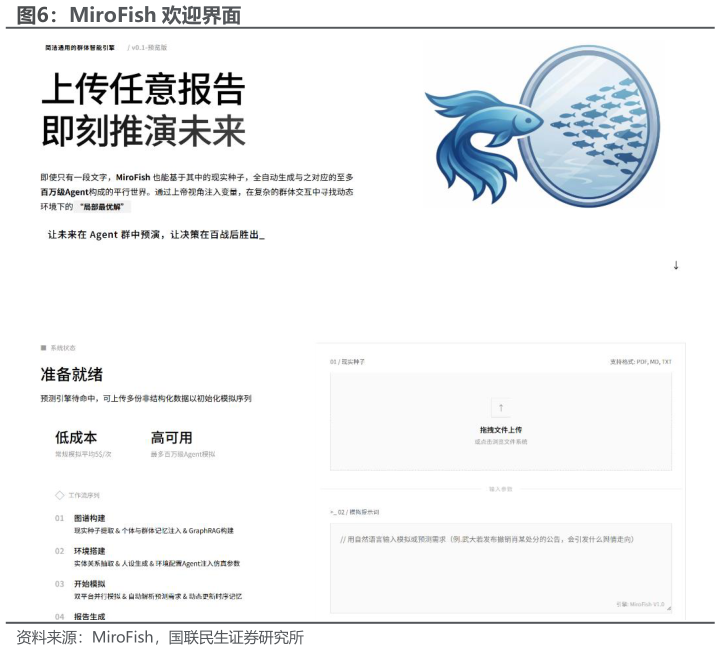The image size is (720, 650).
Task: Click the 预测引擎待命中 description line
Action: 146,398
